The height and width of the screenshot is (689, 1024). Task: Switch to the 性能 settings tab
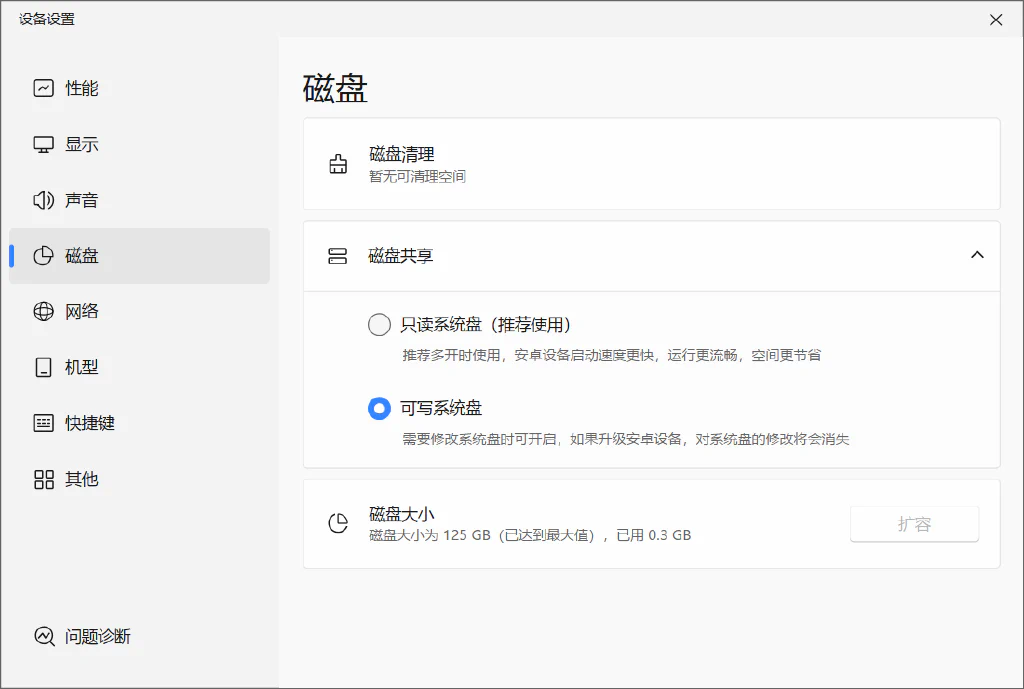click(139, 88)
